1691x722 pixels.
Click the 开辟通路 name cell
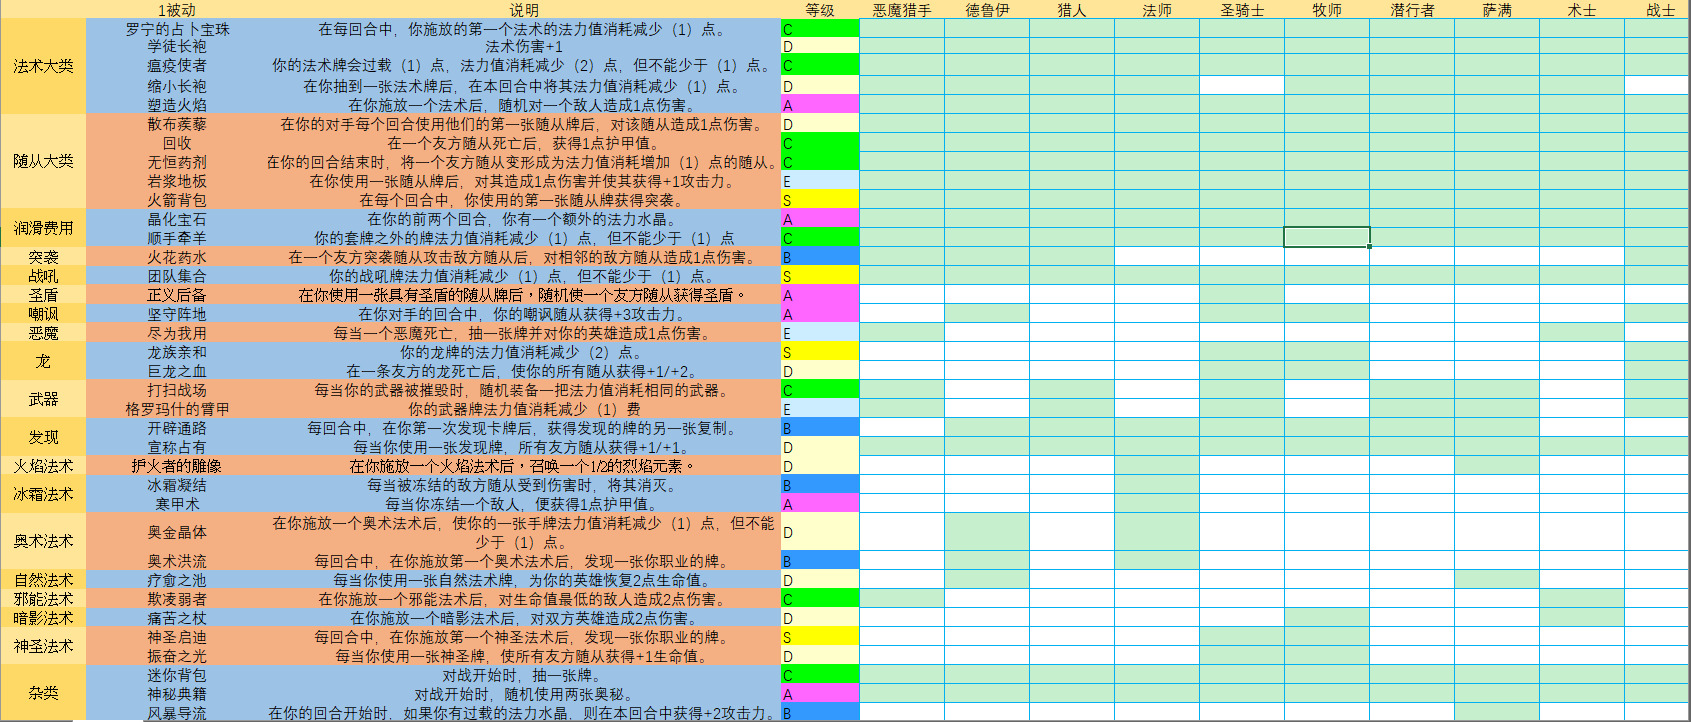[177, 428]
